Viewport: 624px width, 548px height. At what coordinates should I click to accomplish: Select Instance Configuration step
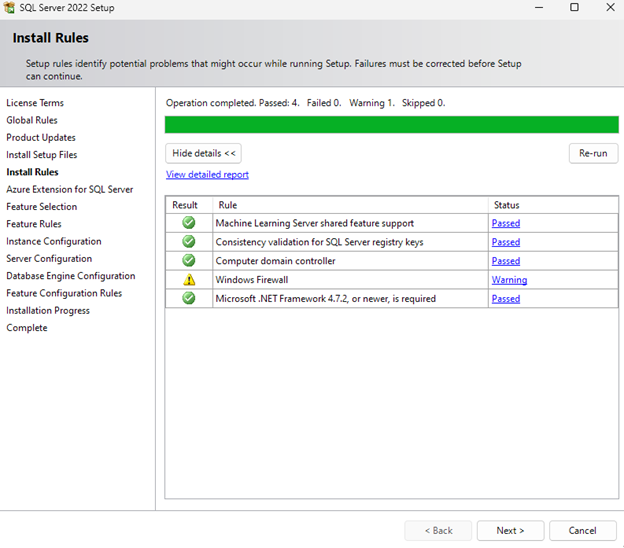point(54,242)
